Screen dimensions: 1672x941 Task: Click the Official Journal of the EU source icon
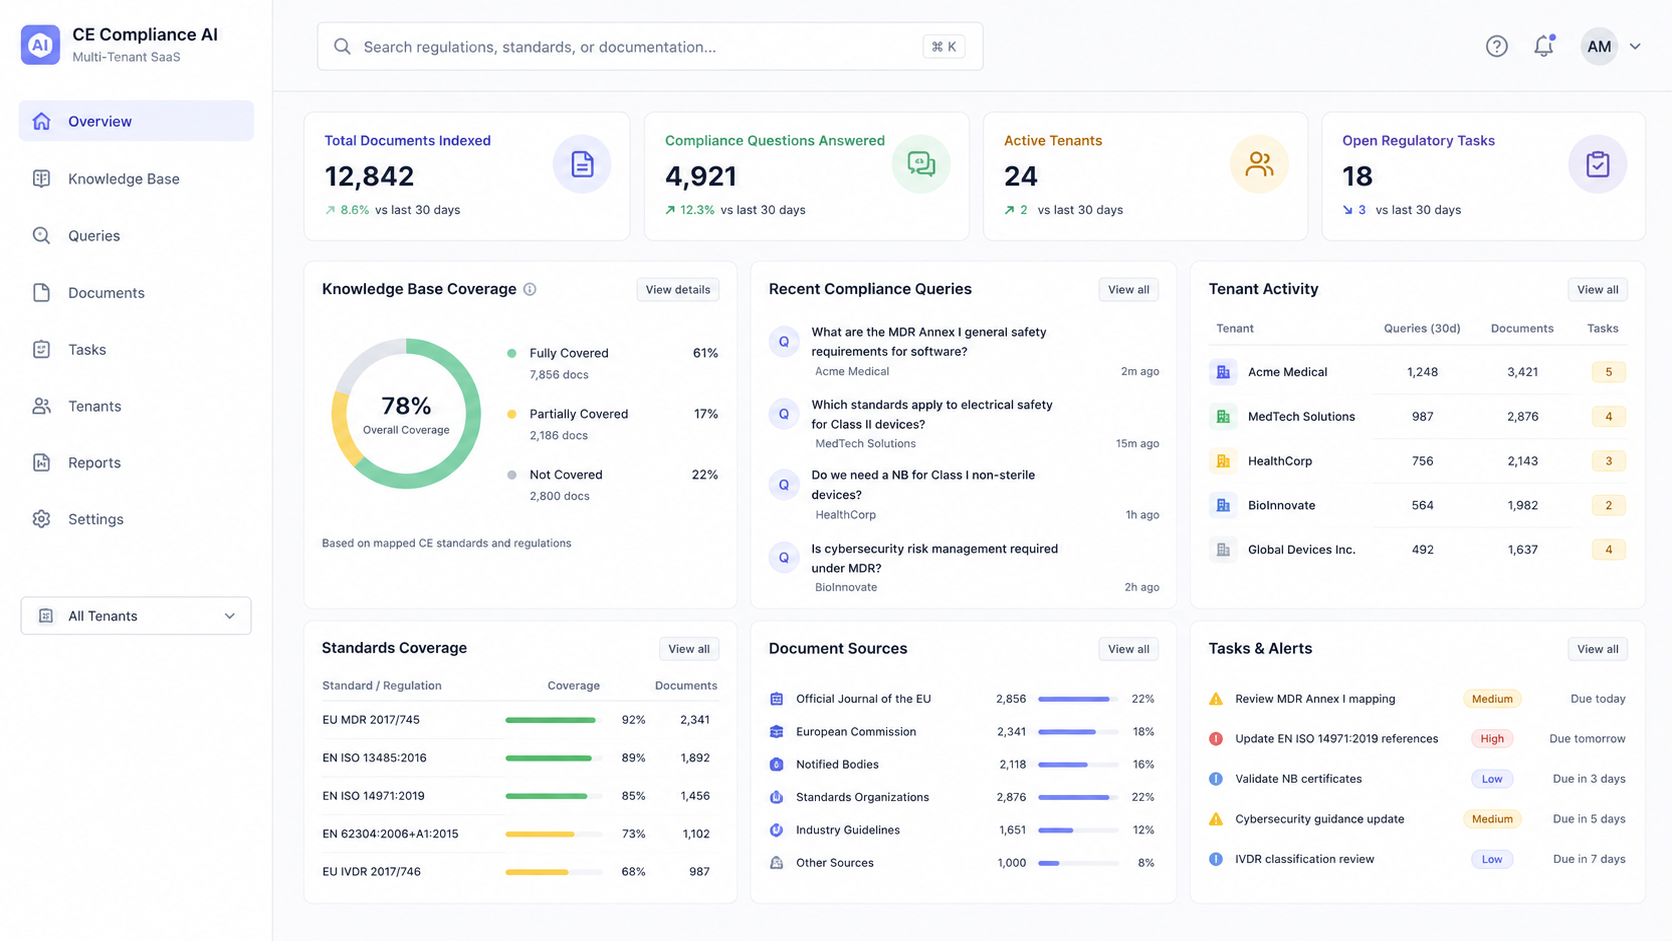click(776, 699)
